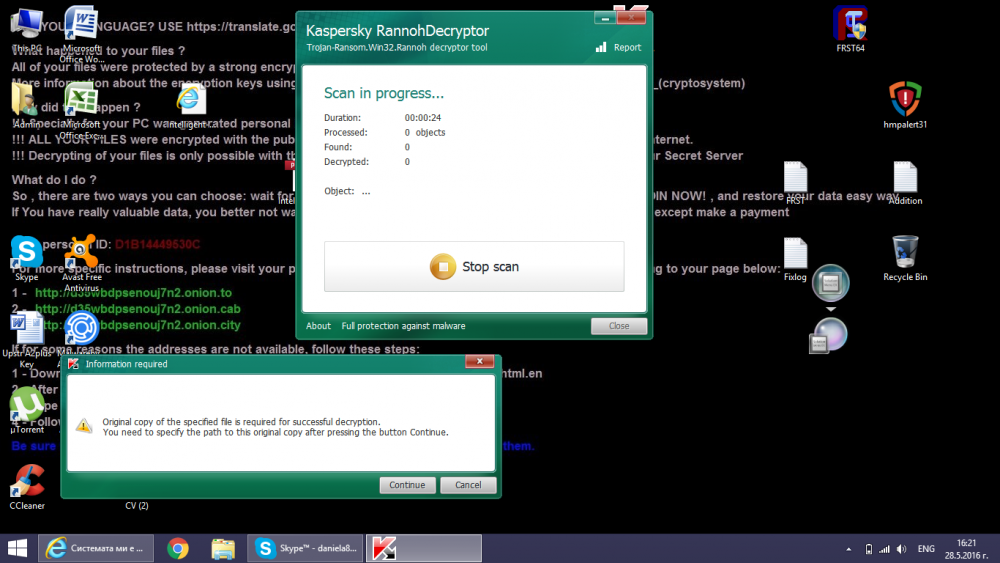This screenshot has width=1000, height=563.
Task: Open the FRST text file on desktop
Action: tap(795, 182)
